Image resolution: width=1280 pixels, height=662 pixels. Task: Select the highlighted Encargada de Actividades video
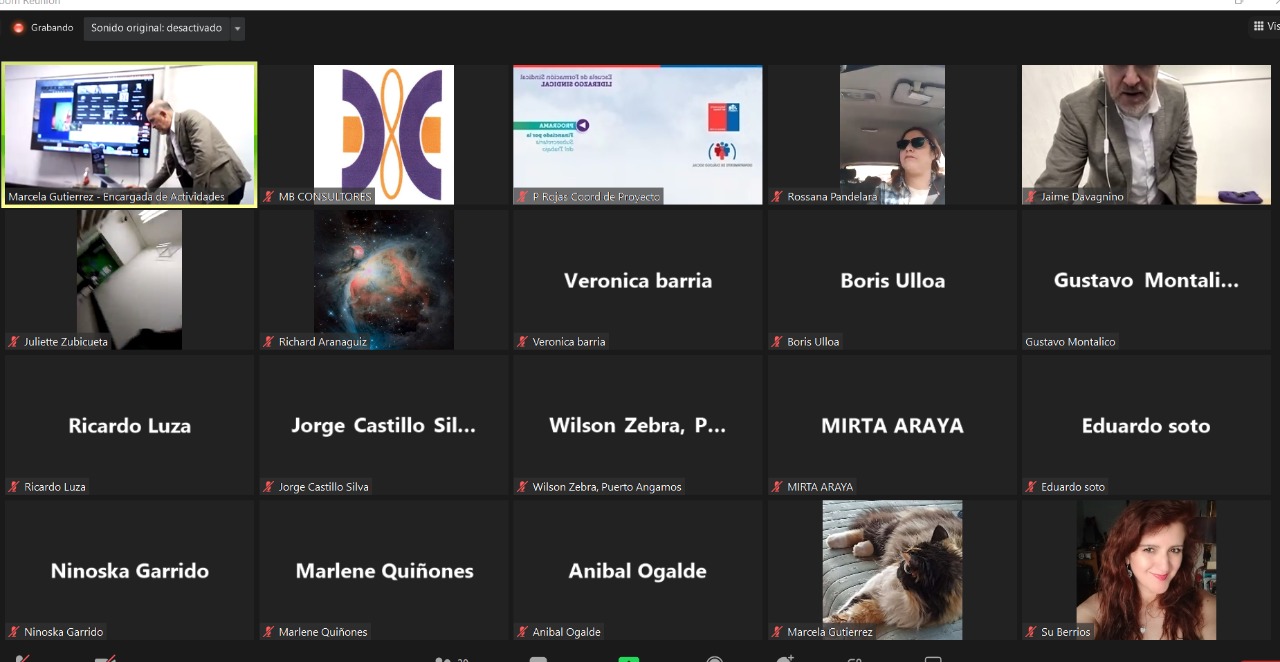129,134
